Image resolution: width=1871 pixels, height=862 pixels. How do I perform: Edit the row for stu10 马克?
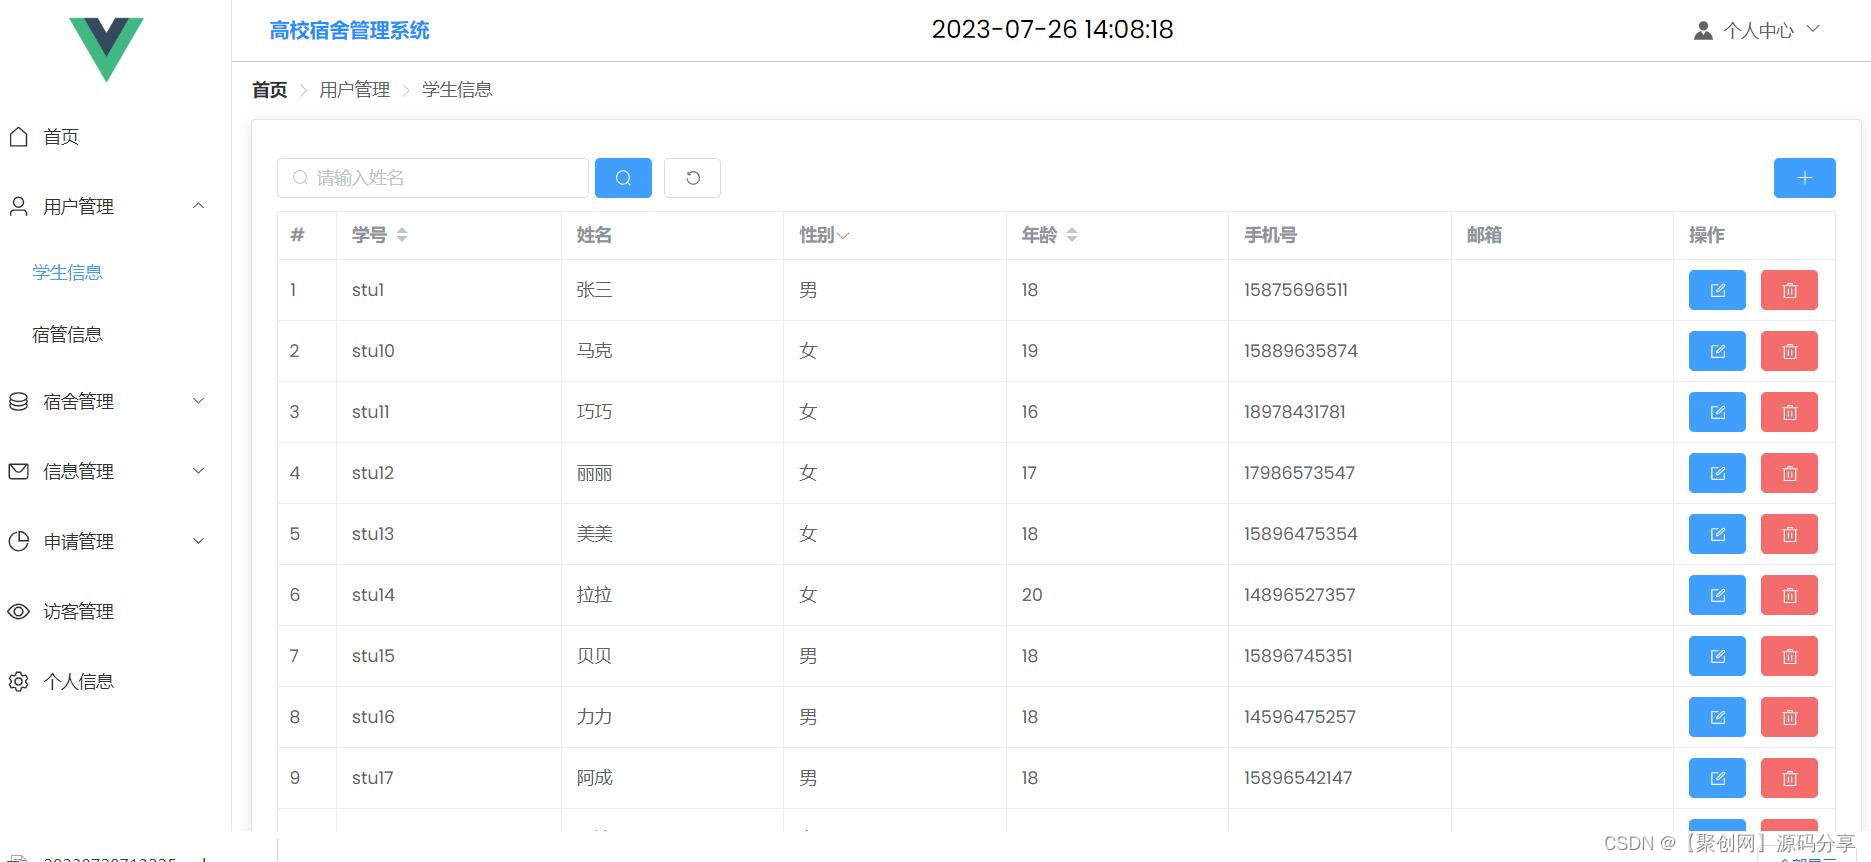click(x=1717, y=351)
